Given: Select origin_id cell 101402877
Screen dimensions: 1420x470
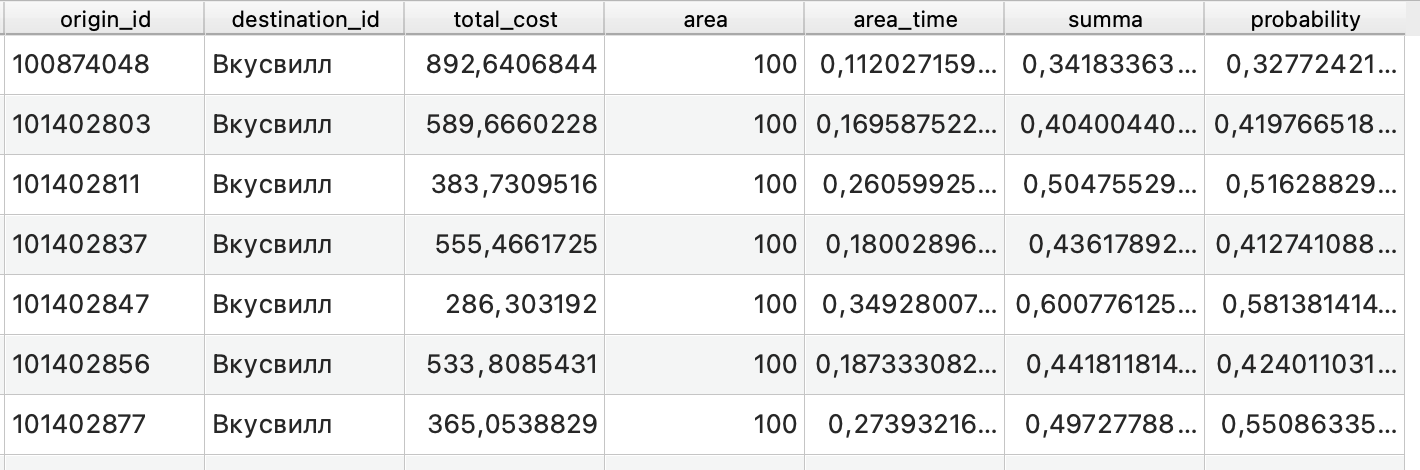Looking at the screenshot, I should pos(105,425).
